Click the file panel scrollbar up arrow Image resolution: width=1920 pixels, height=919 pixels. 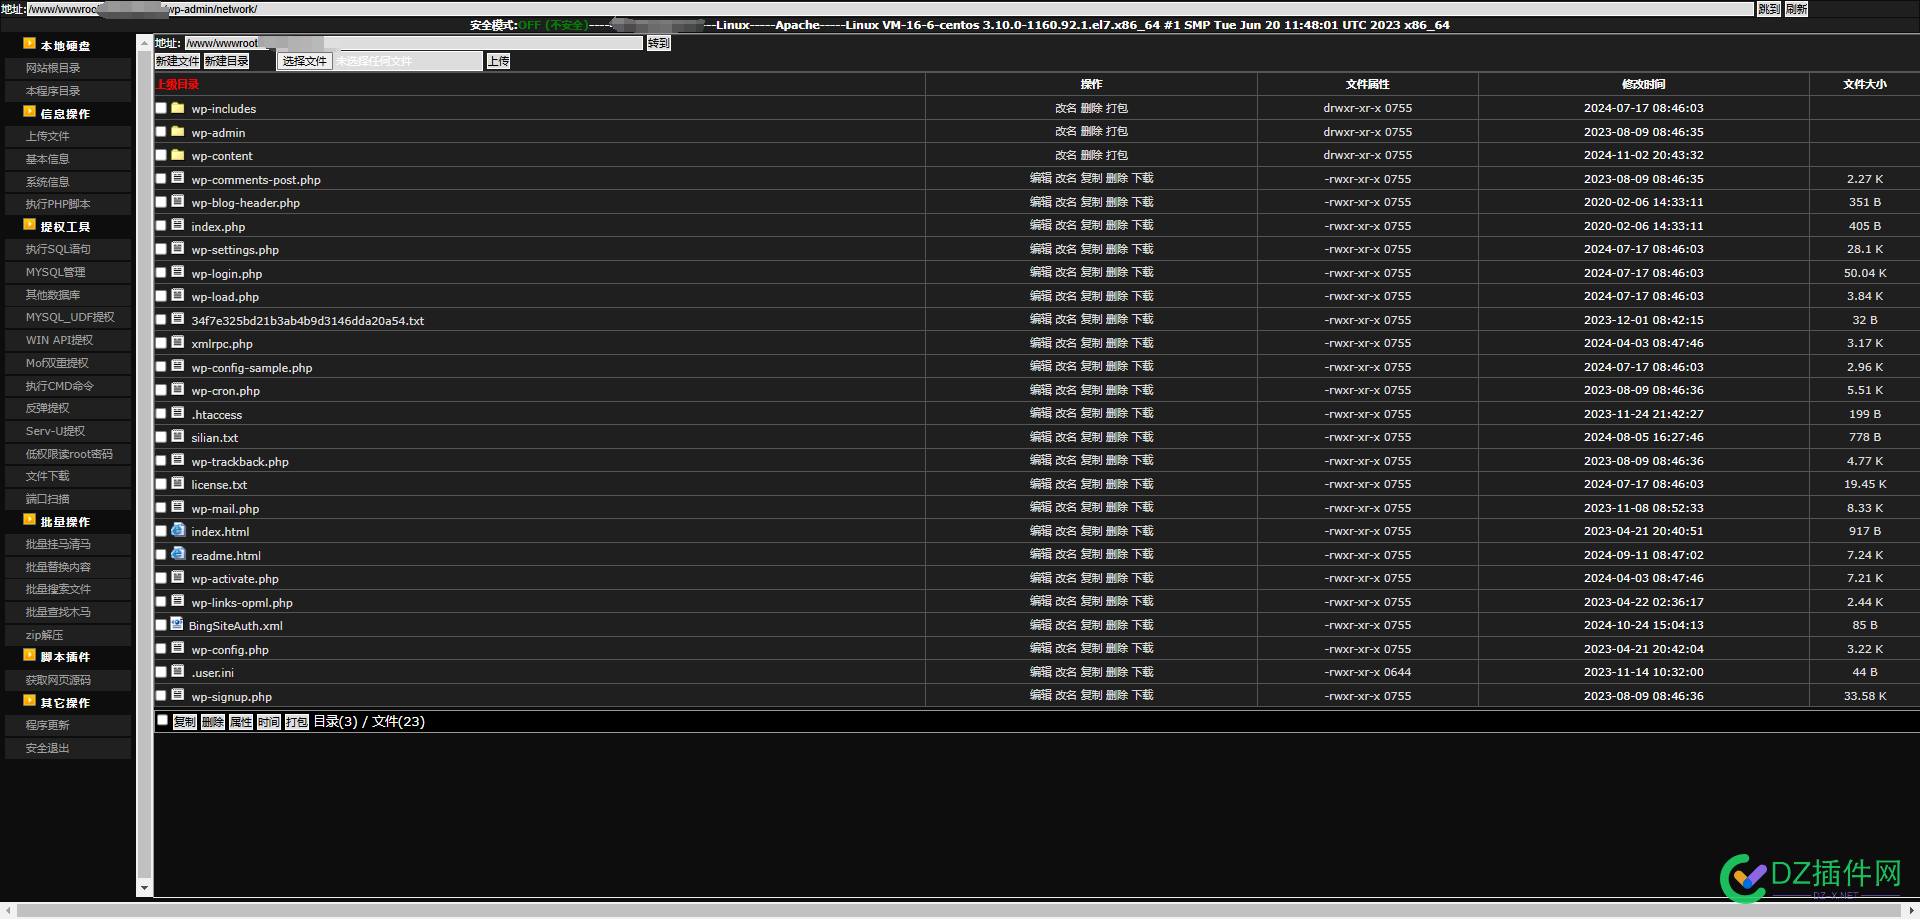(x=144, y=42)
